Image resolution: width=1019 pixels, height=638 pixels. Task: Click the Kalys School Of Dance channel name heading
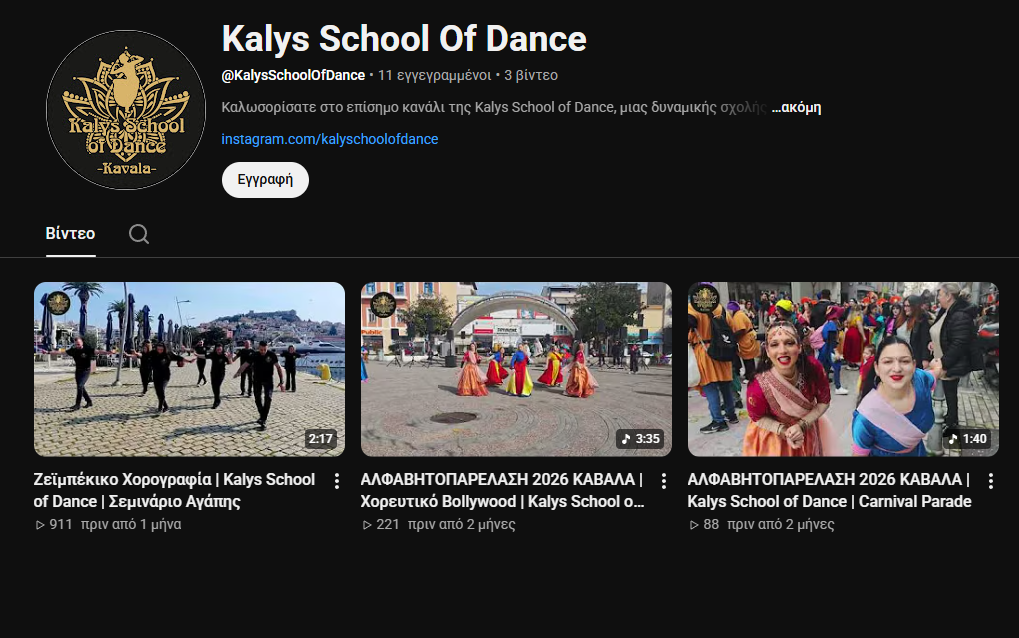[x=404, y=39]
